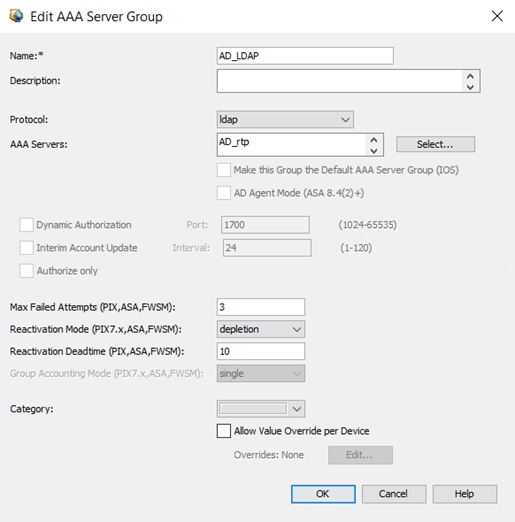
Task: Click down arrow in AAA Servers list
Action: pos(374,151)
